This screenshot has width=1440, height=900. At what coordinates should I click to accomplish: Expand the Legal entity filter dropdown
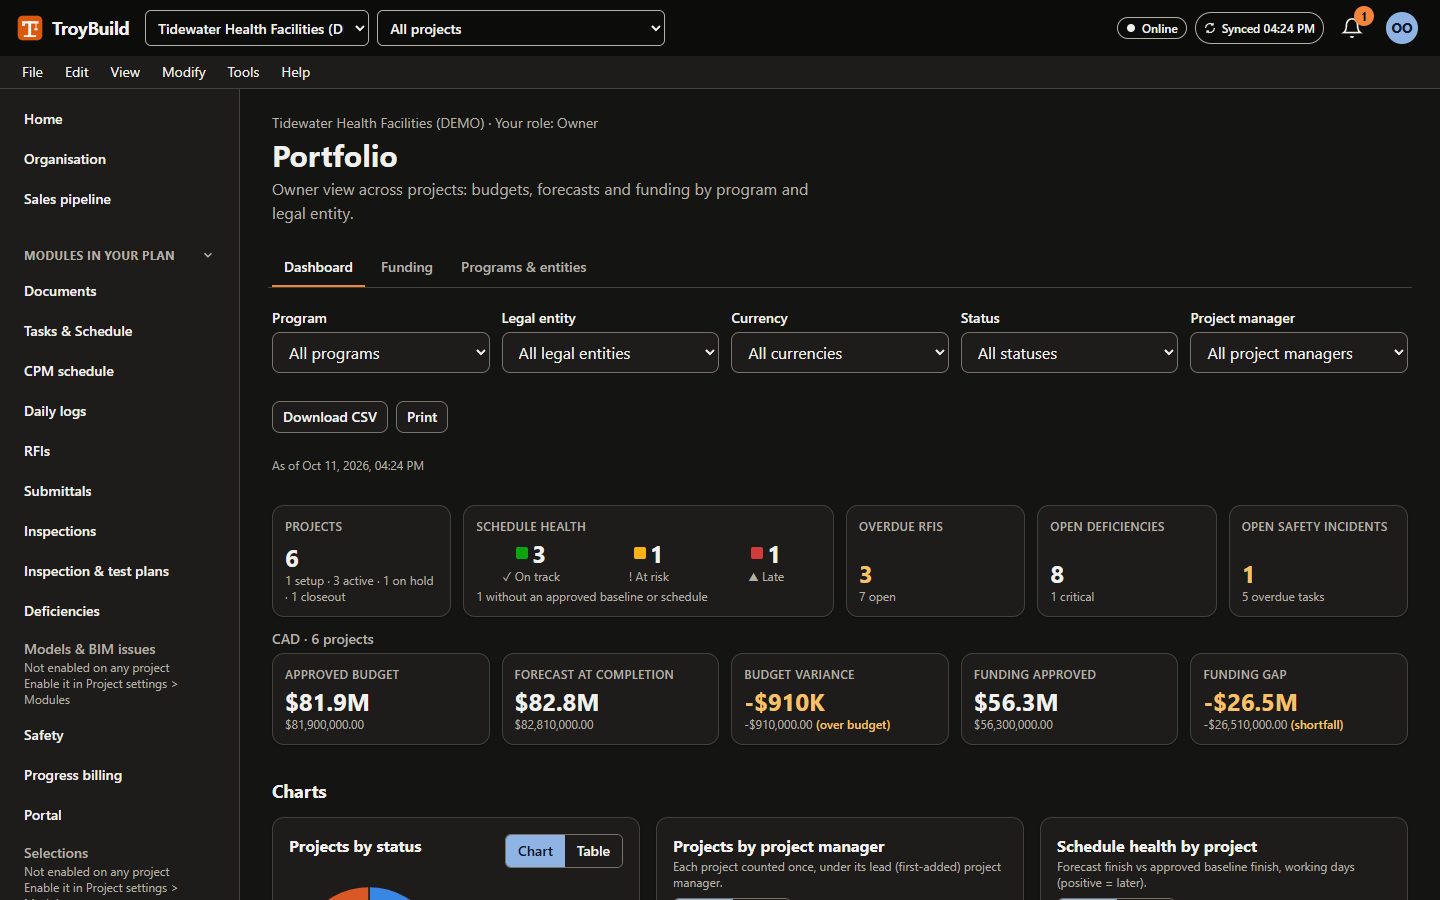[610, 353]
